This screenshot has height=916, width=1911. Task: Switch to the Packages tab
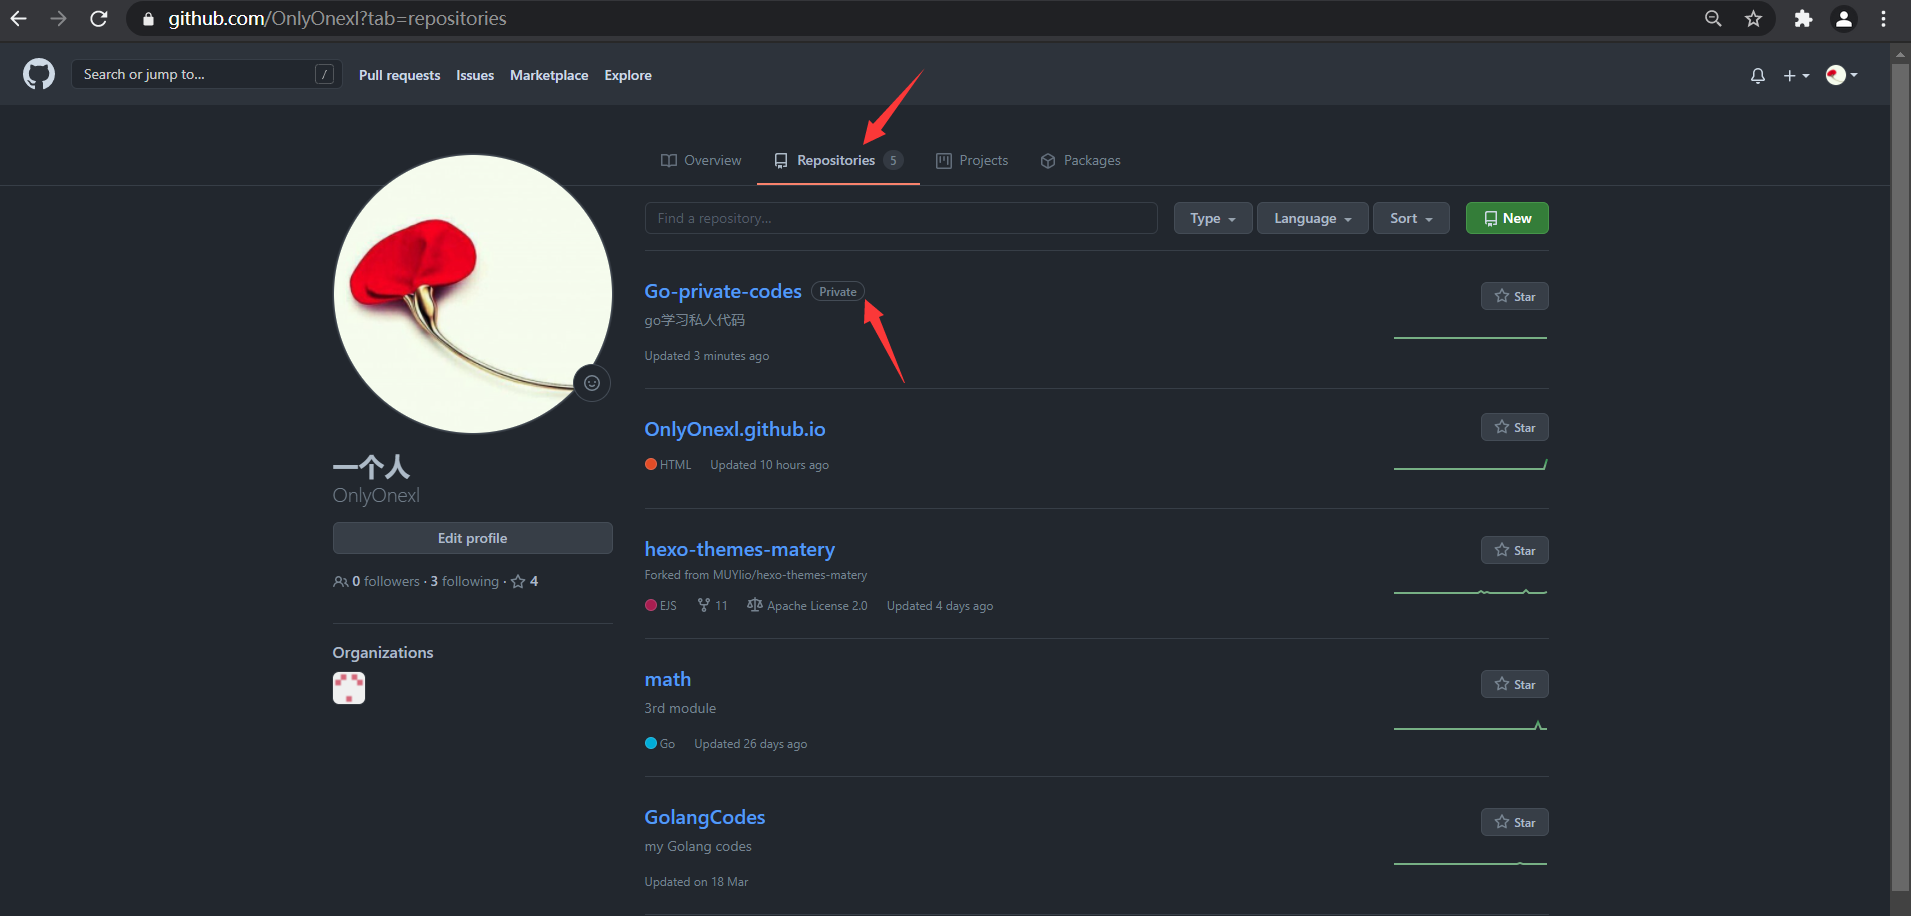click(1080, 160)
